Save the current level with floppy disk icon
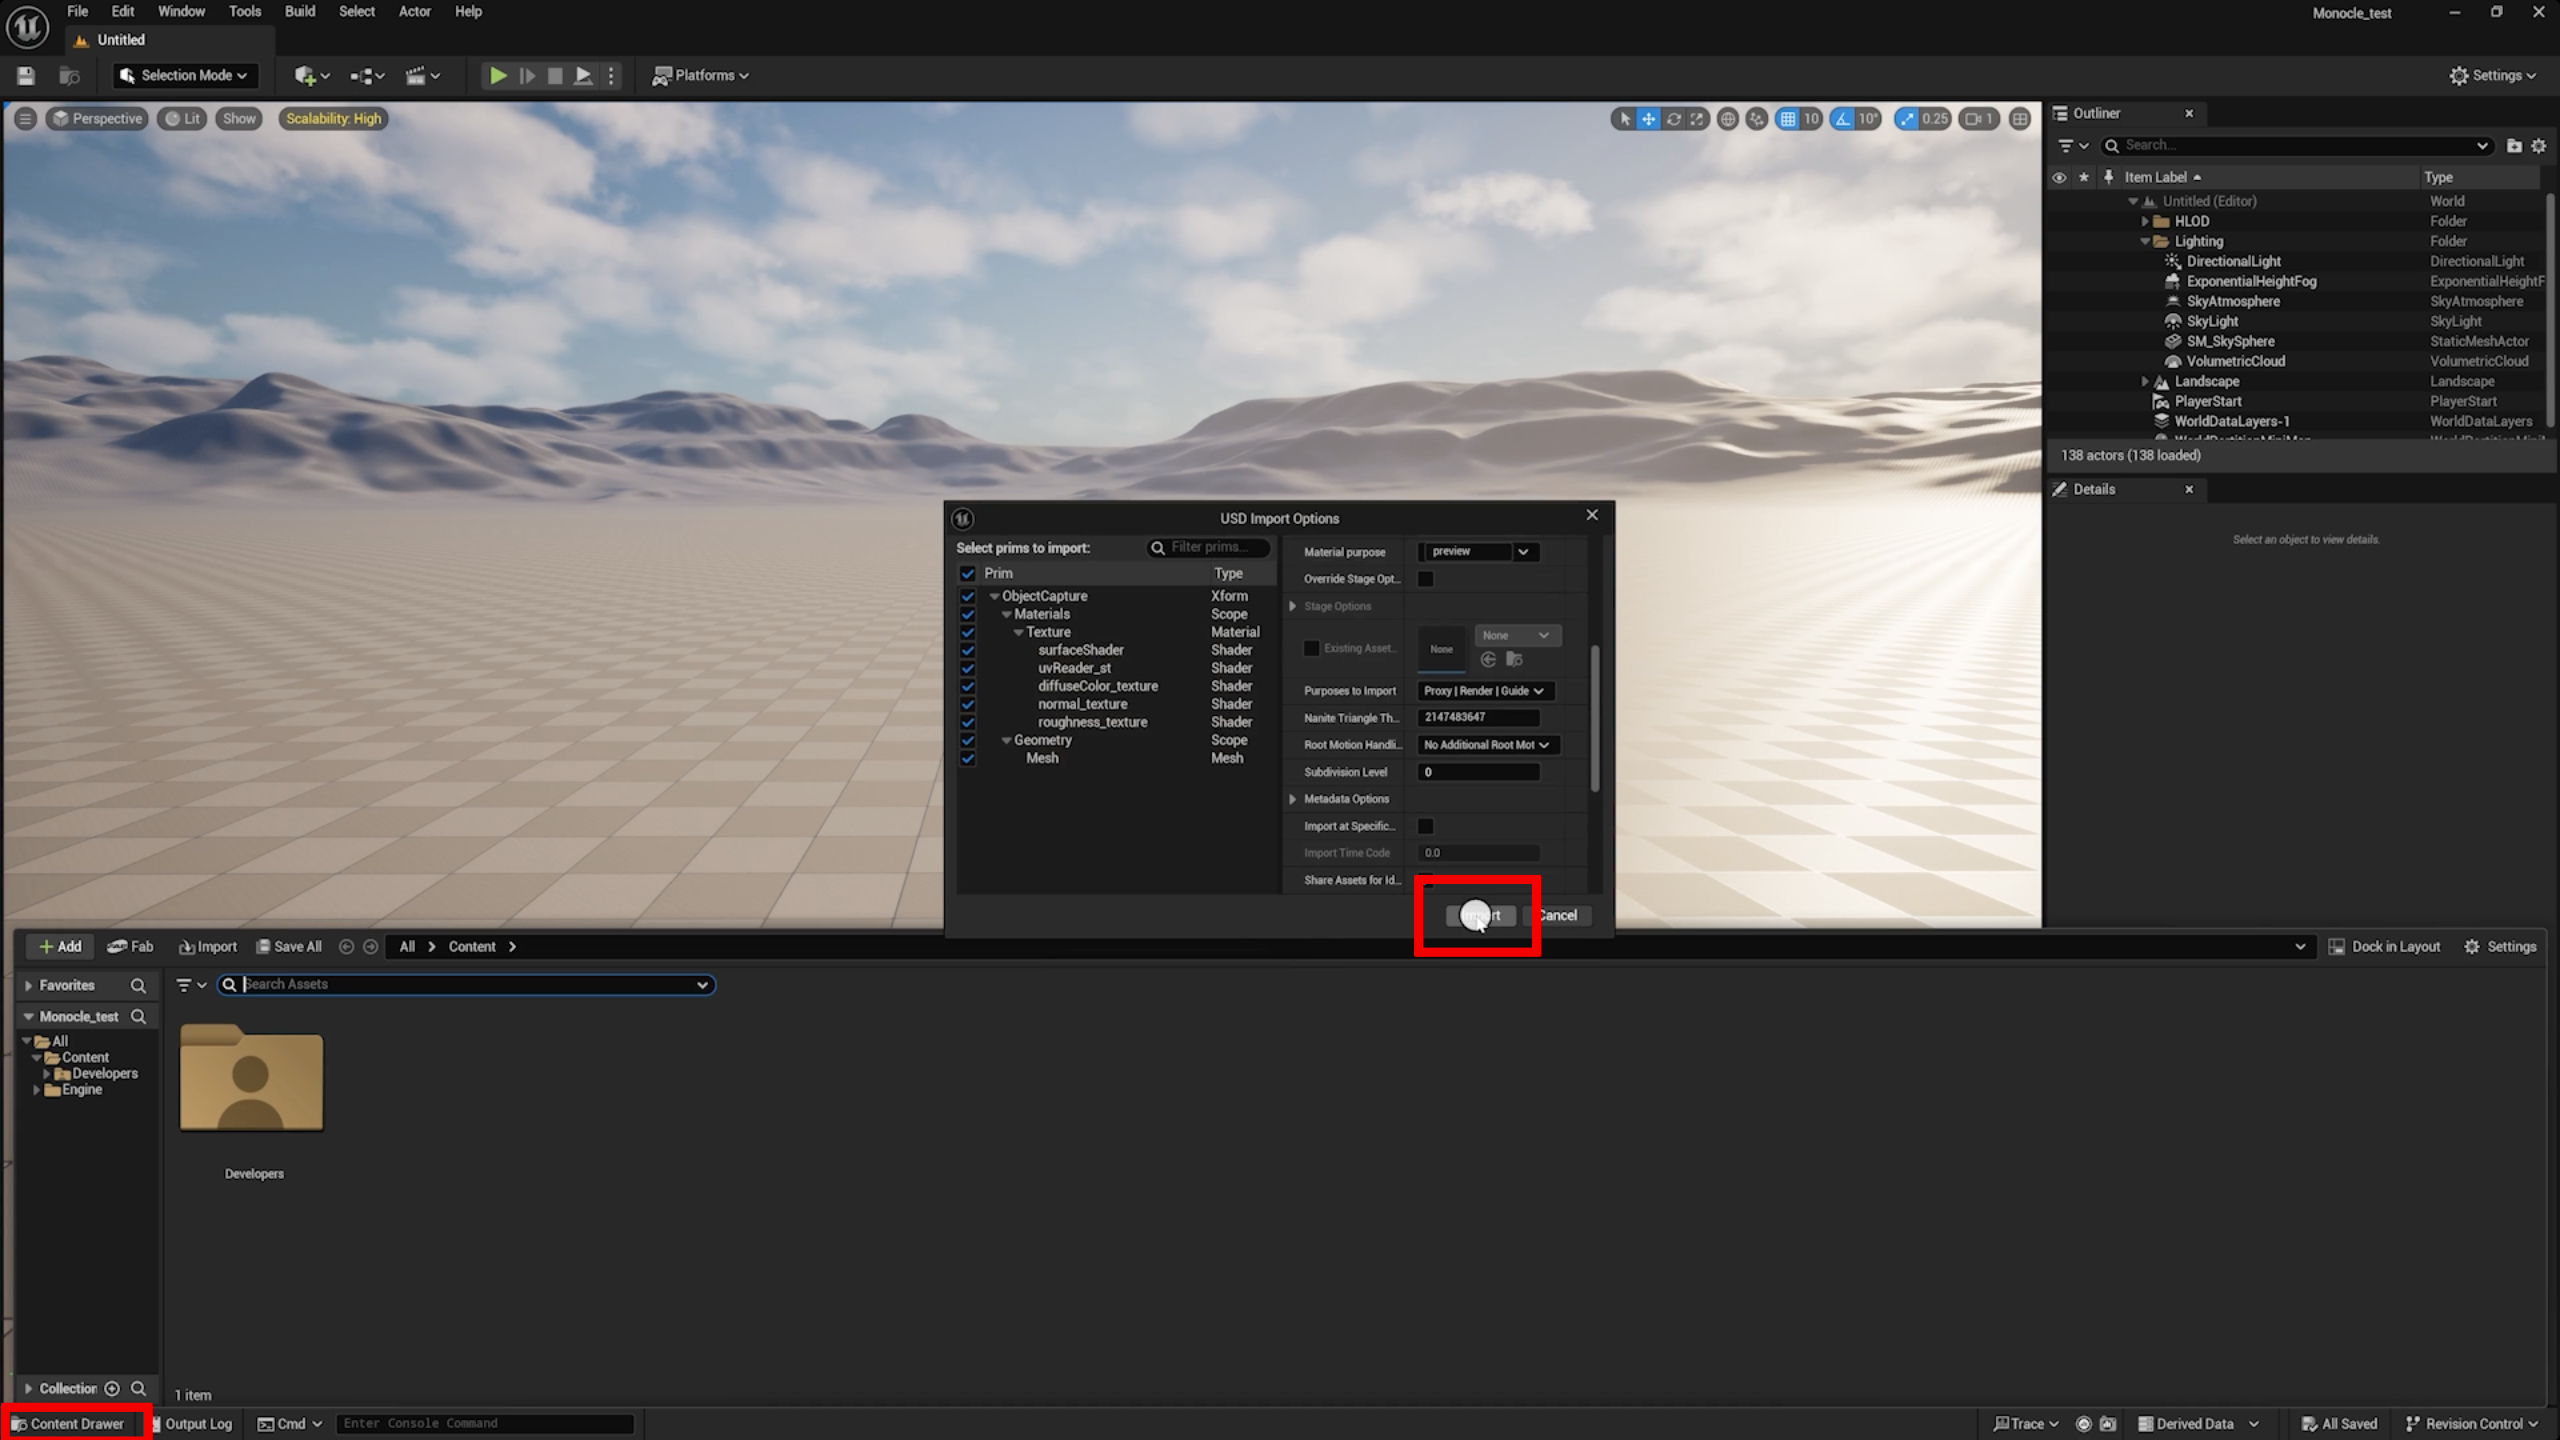 tap(25, 75)
